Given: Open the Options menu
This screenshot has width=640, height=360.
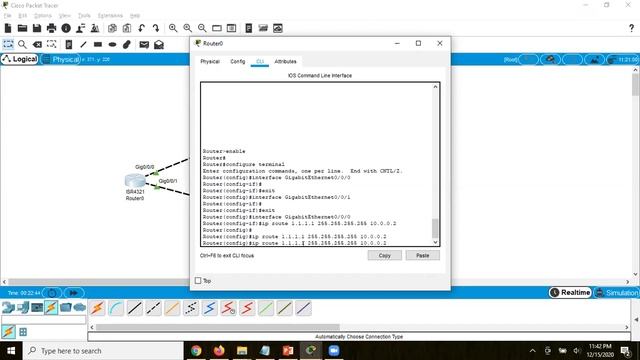Looking at the screenshot, I should click(x=42, y=16).
